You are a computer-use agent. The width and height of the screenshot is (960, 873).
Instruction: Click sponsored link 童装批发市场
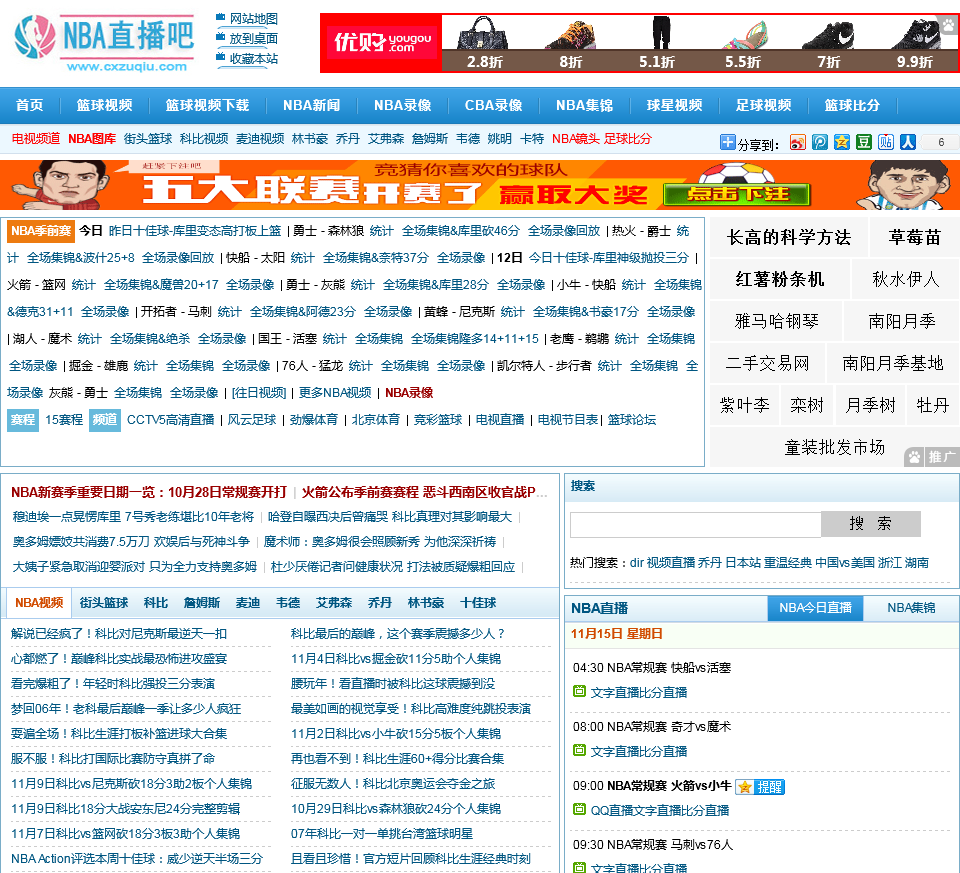point(834,448)
